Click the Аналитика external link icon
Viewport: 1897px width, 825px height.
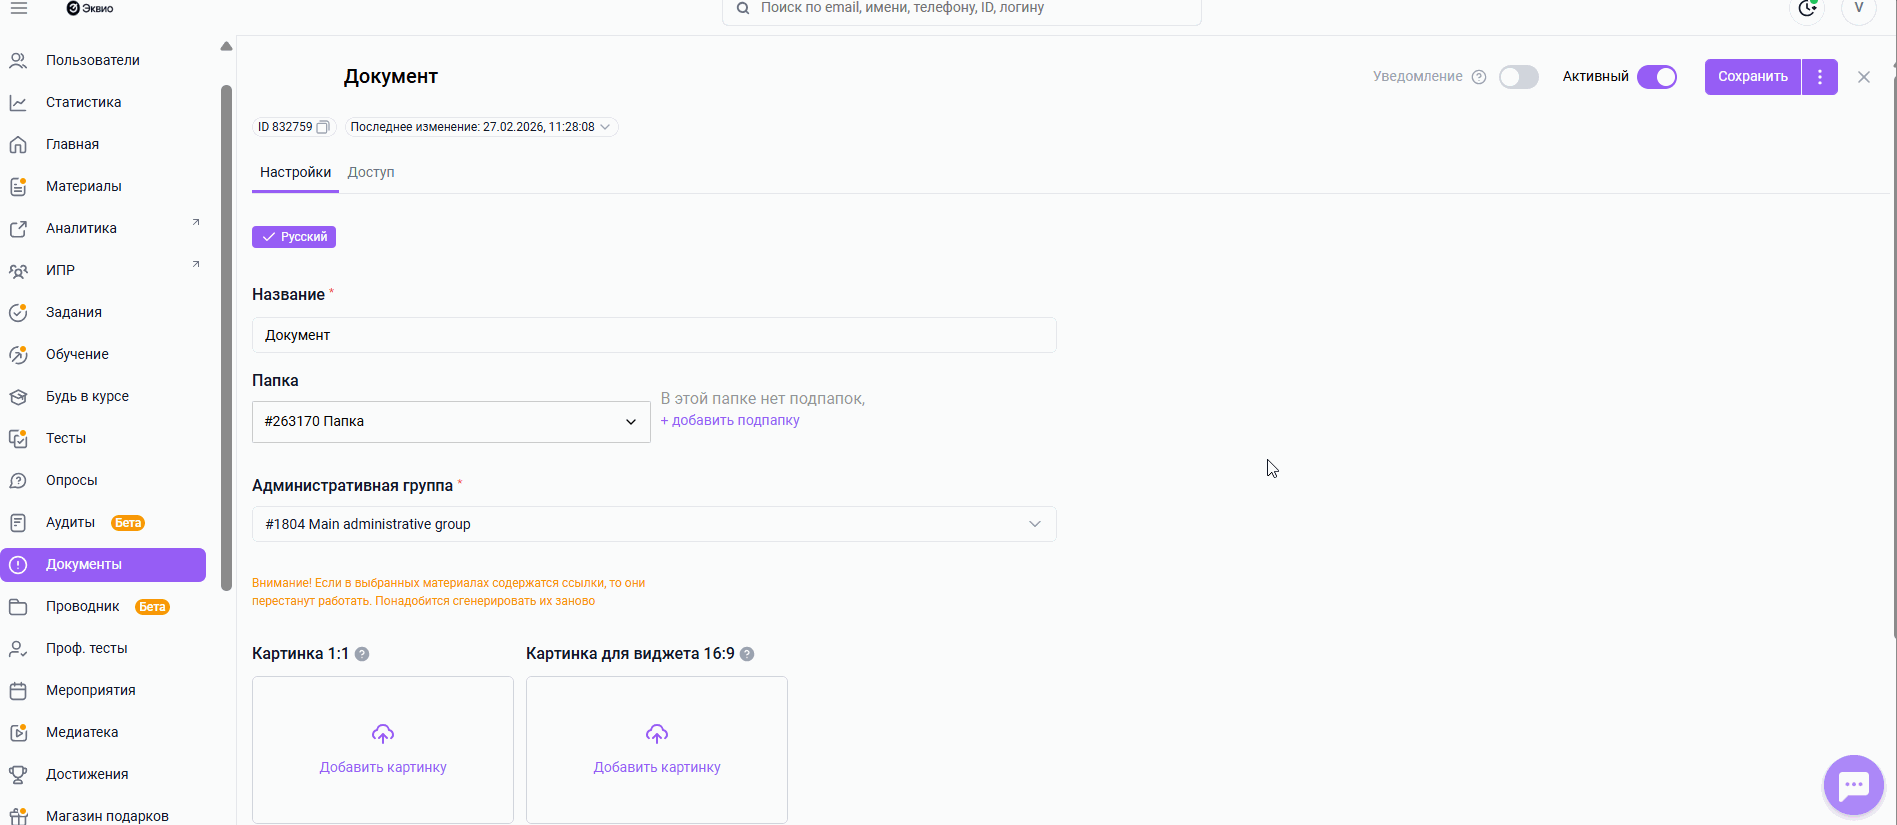tap(18, 228)
